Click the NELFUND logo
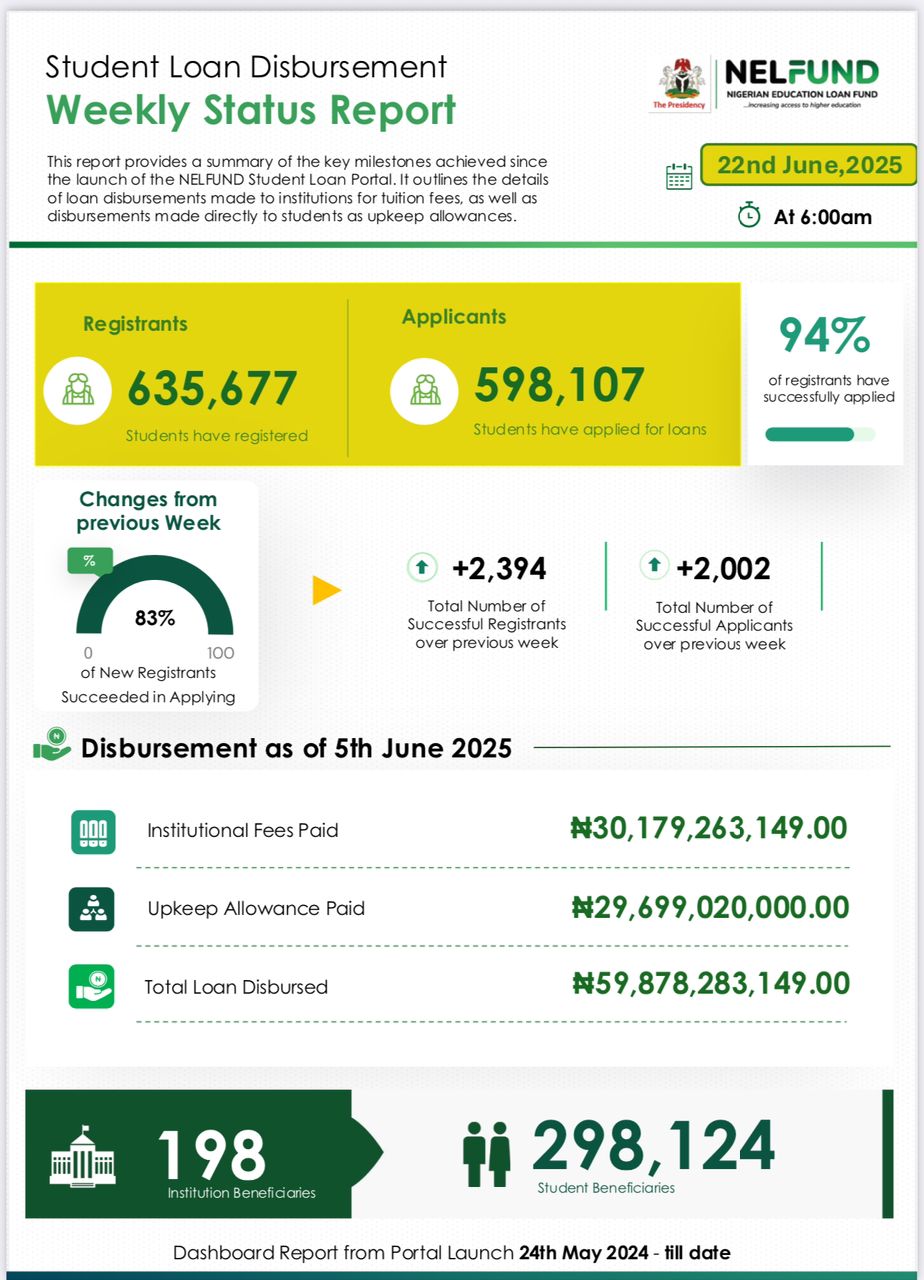 (x=801, y=83)
